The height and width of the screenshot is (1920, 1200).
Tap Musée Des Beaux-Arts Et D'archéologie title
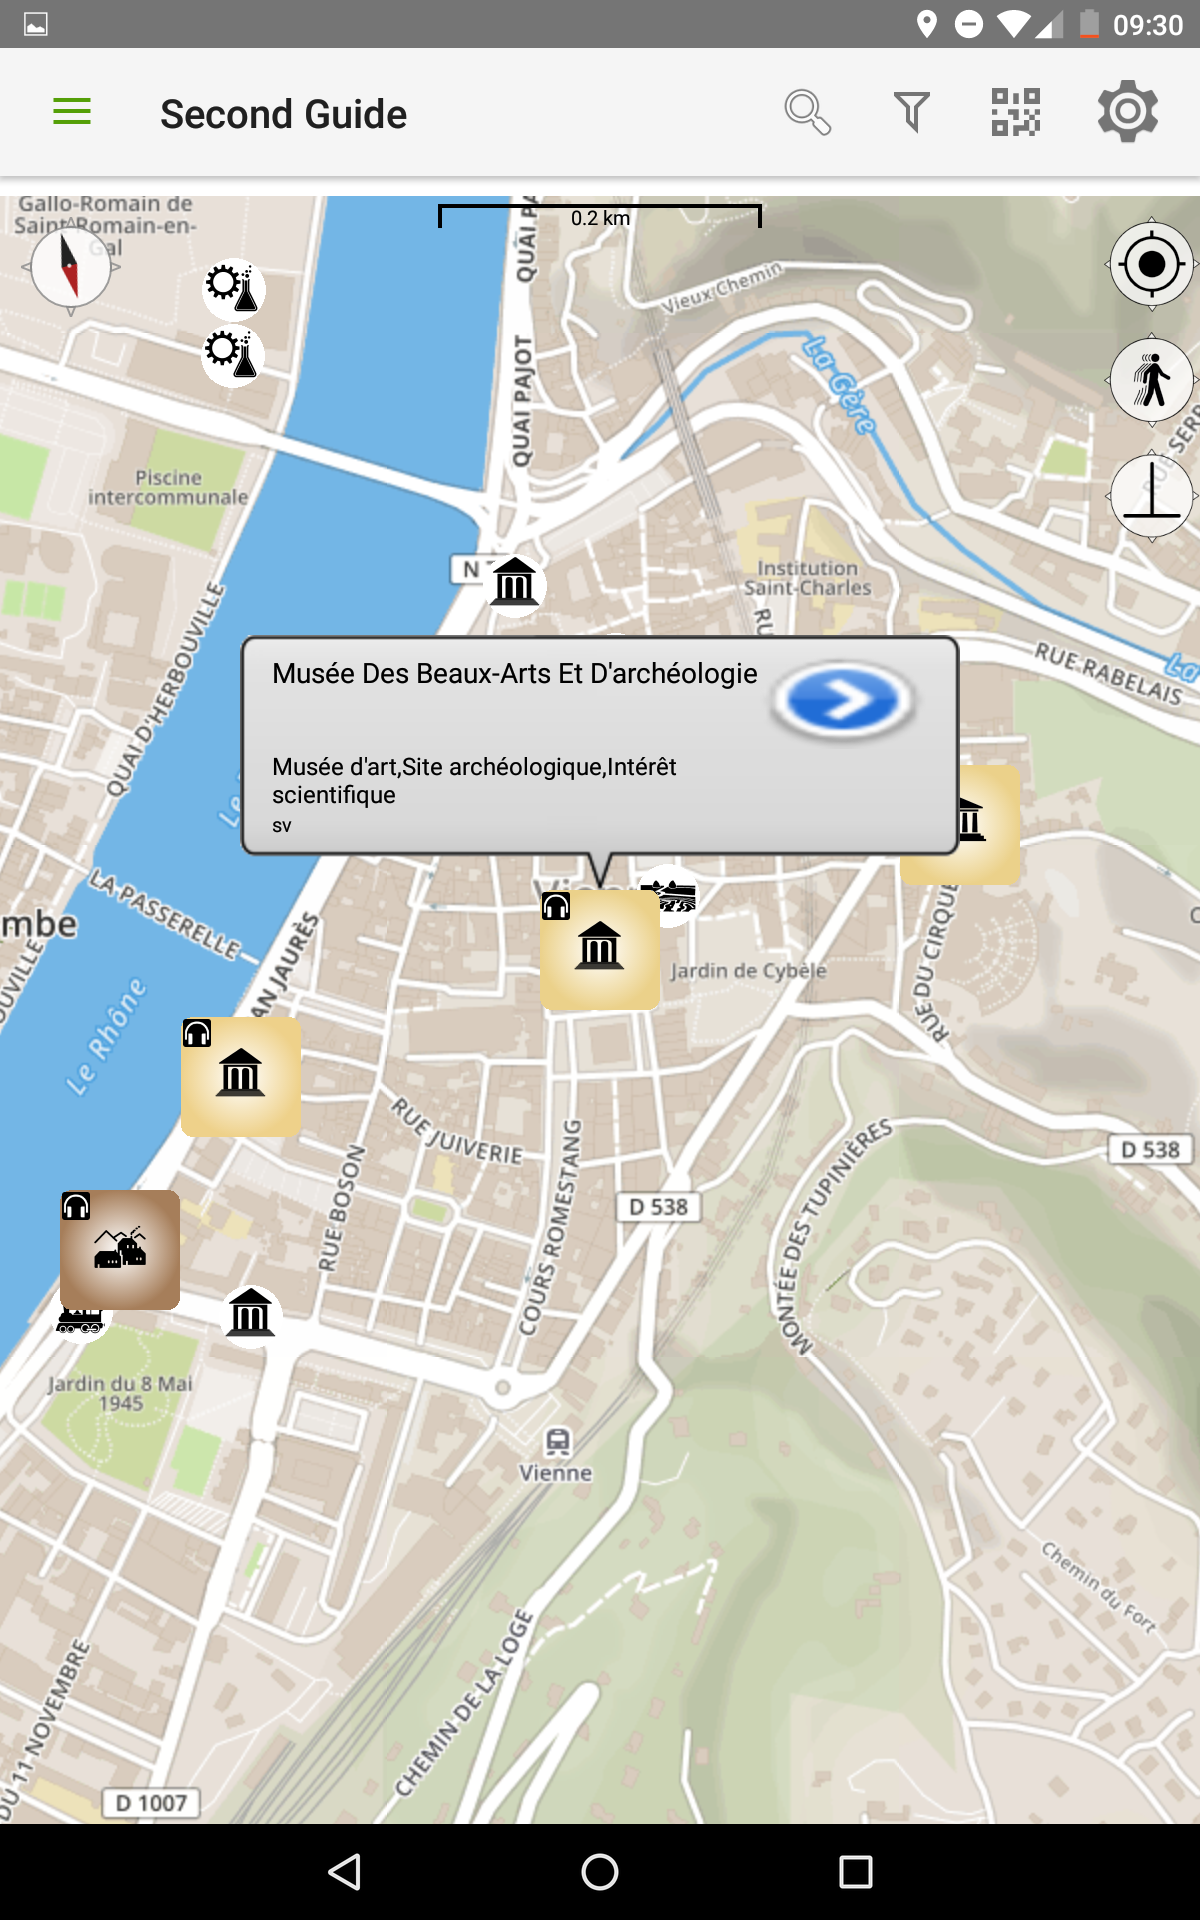[x=514, y=674]
